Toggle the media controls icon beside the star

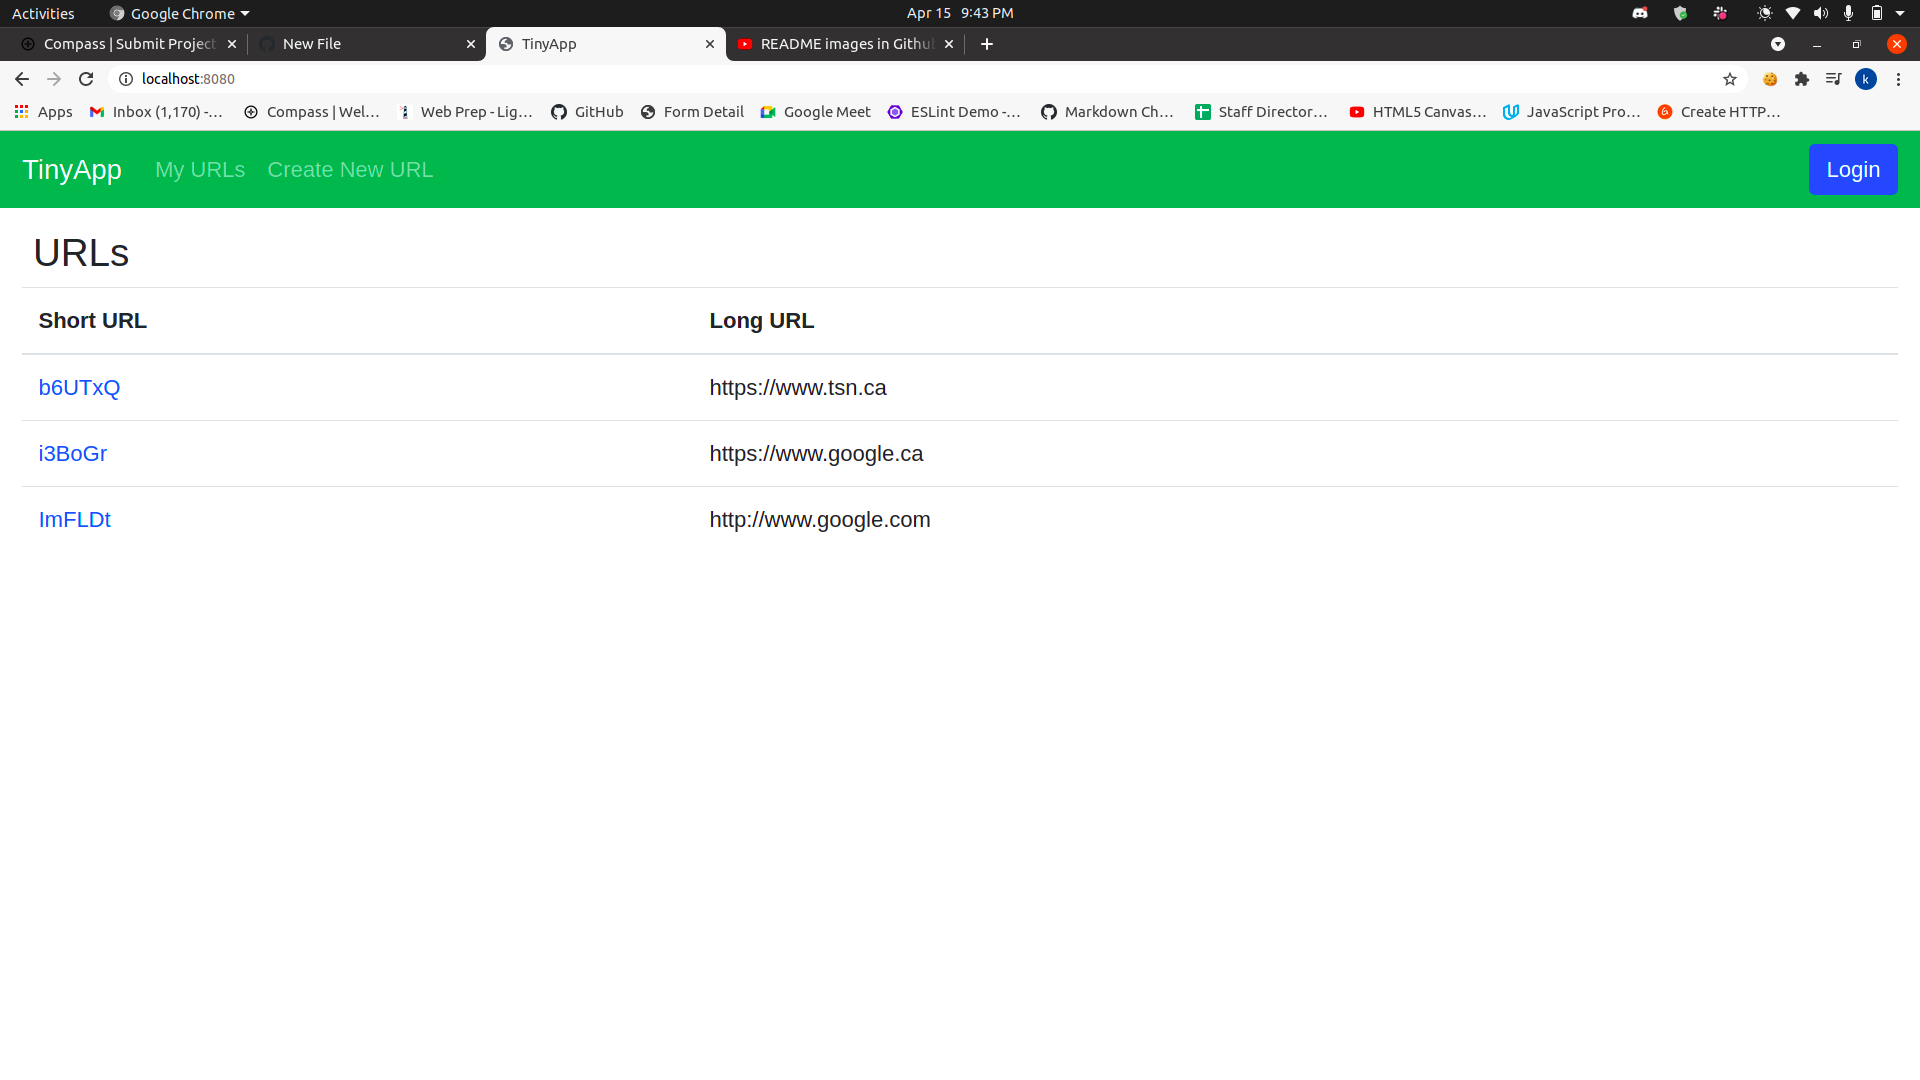pyautogui.click(x=1834, y=79)
